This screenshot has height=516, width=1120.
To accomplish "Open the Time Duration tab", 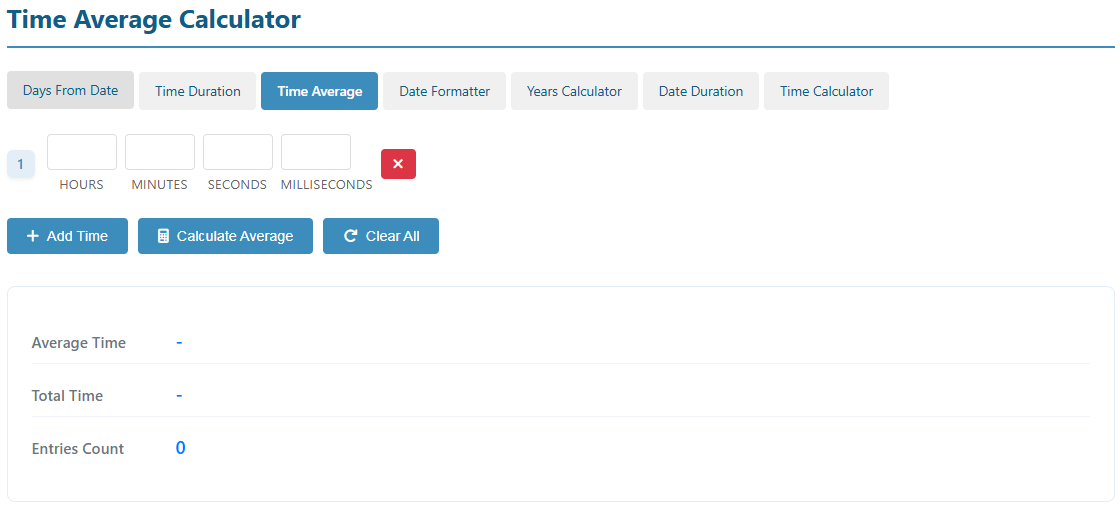I will point(197,91).
